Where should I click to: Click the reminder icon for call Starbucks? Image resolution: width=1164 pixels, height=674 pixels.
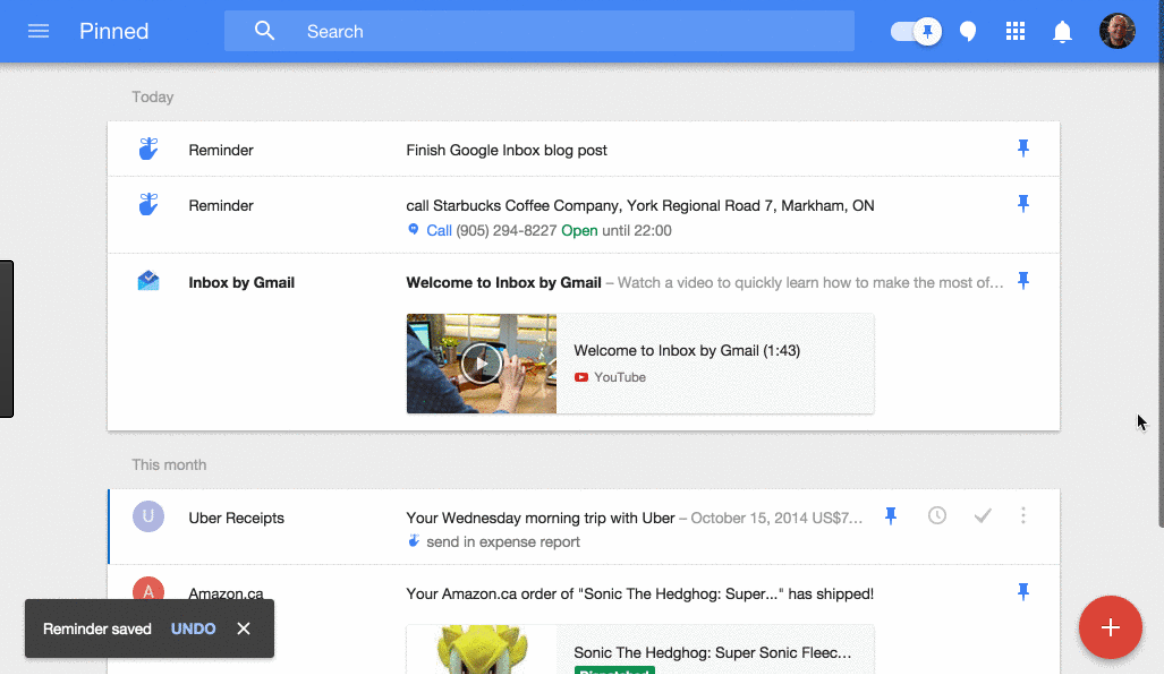pos(148,204)
